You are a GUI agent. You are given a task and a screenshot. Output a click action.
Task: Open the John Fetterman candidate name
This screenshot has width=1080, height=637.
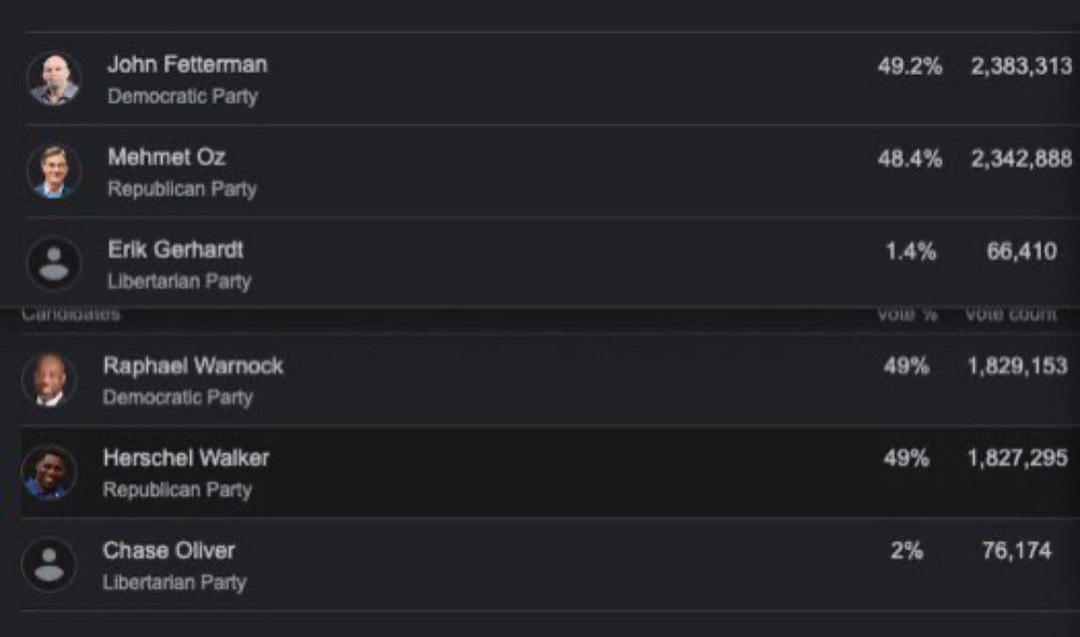(x=187, y=65)
